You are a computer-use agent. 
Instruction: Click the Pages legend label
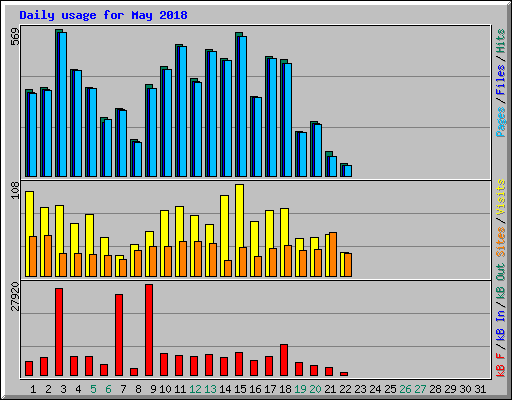(501, 122)
